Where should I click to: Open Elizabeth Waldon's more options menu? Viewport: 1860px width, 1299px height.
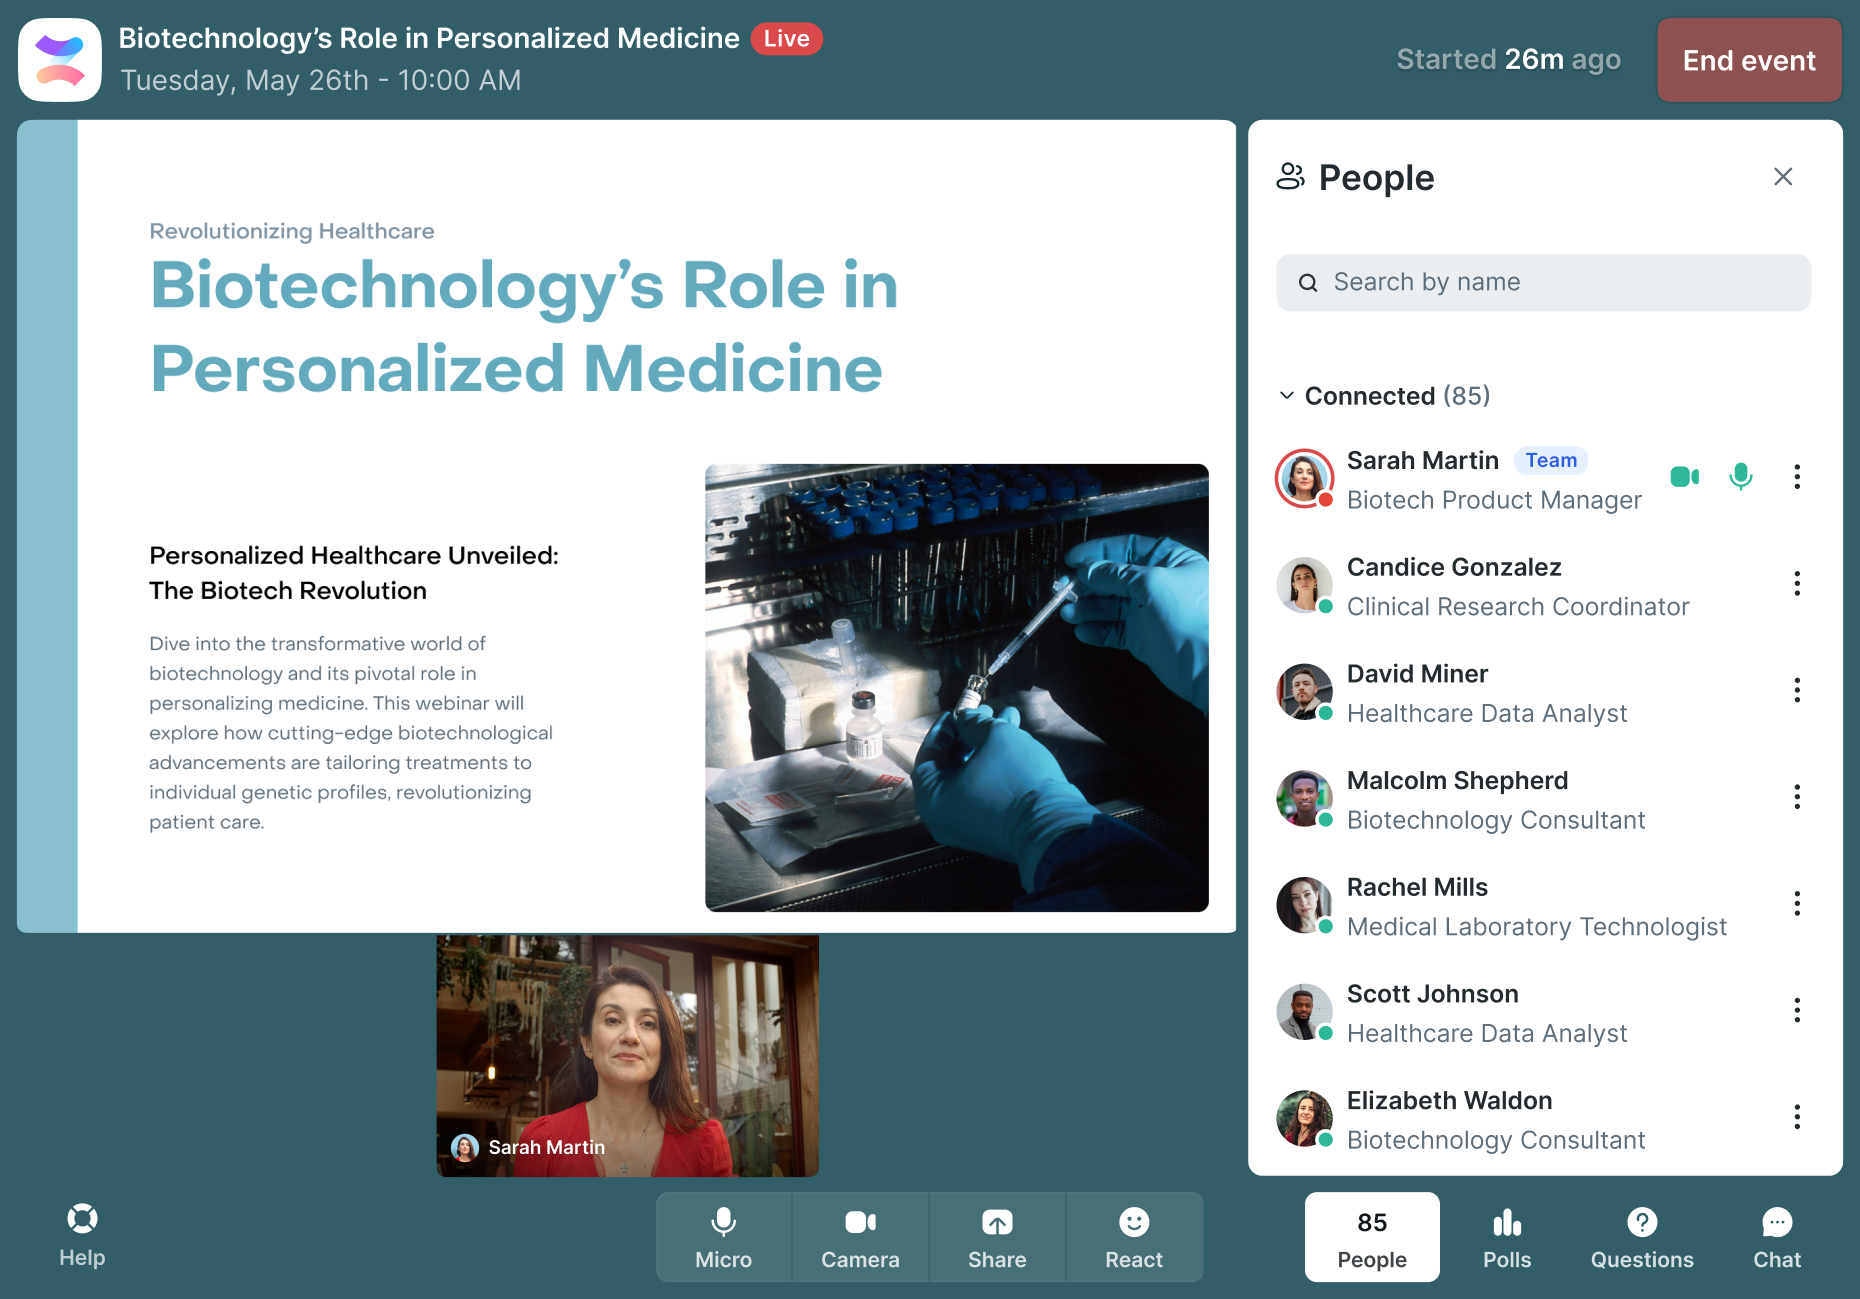pos(1797,1117)
